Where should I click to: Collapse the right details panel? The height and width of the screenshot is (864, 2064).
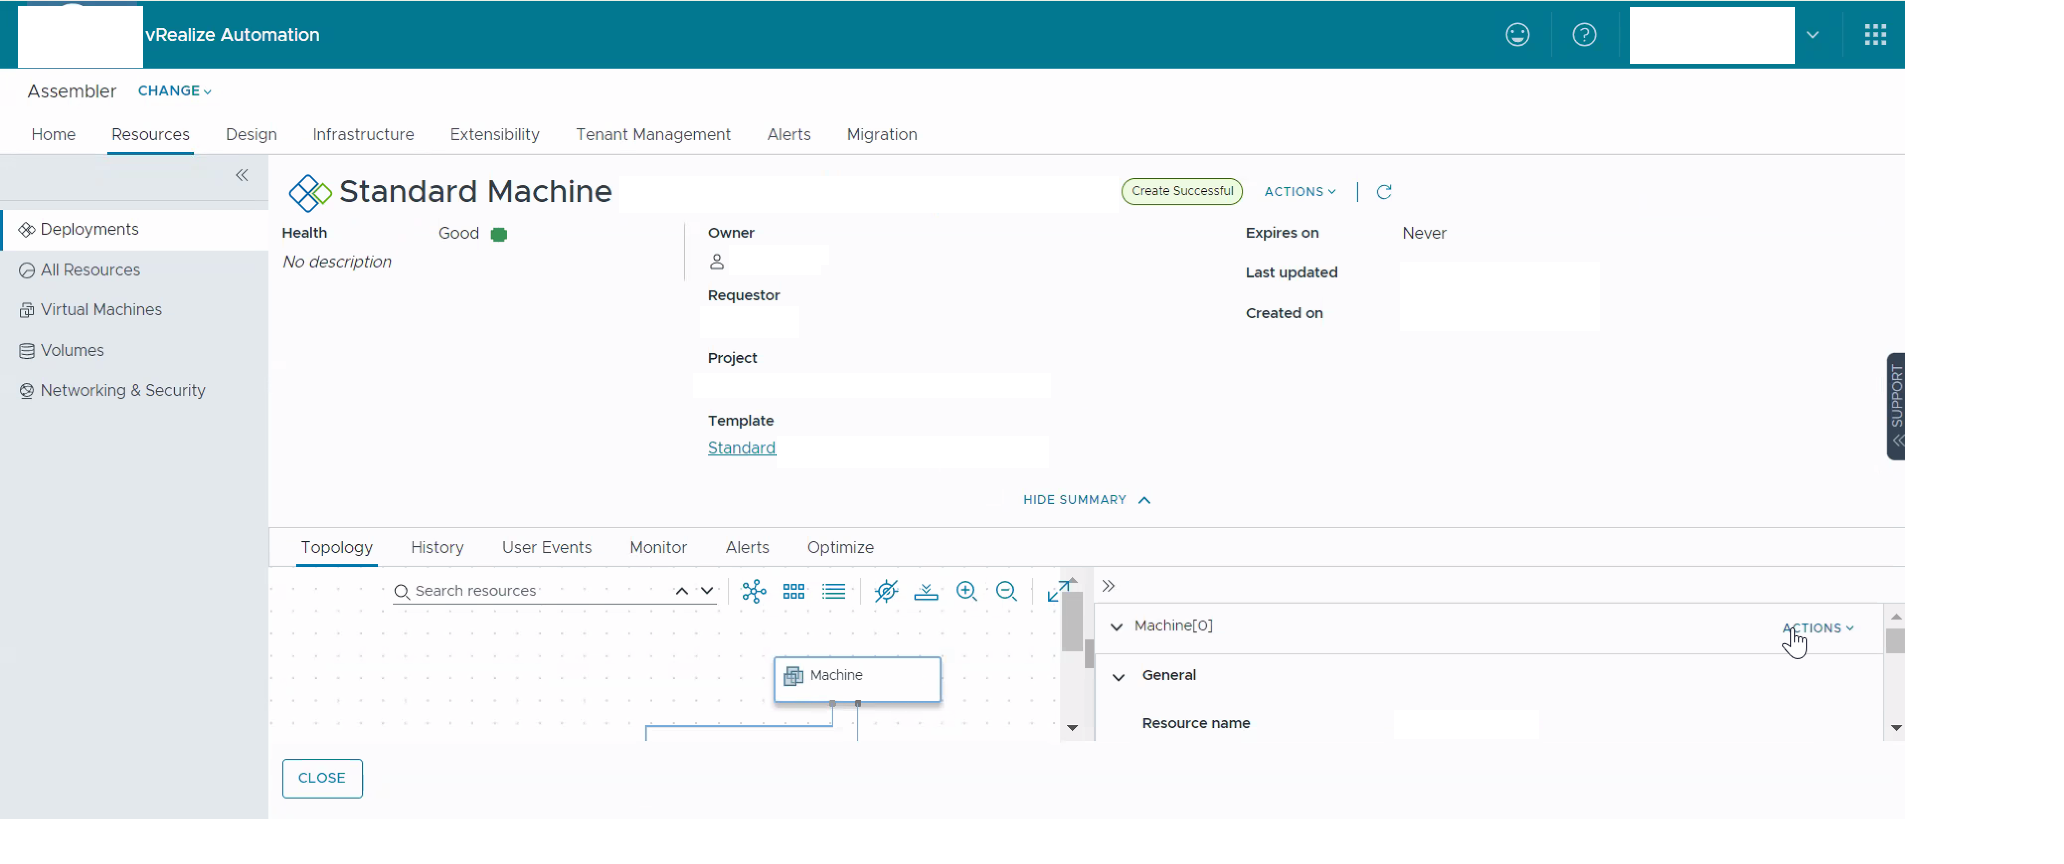(x=1108, y=586)
